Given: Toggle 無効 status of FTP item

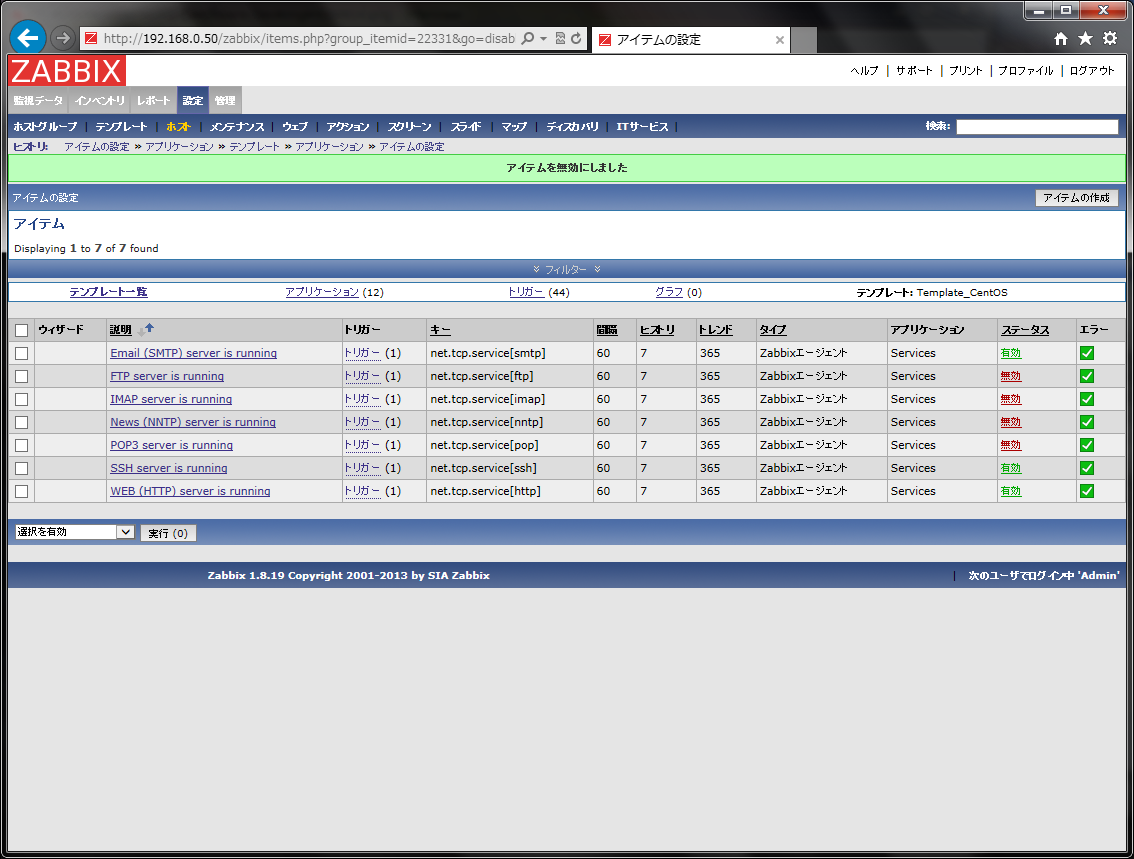Looking at the screenshot, I should point(1010,376).
